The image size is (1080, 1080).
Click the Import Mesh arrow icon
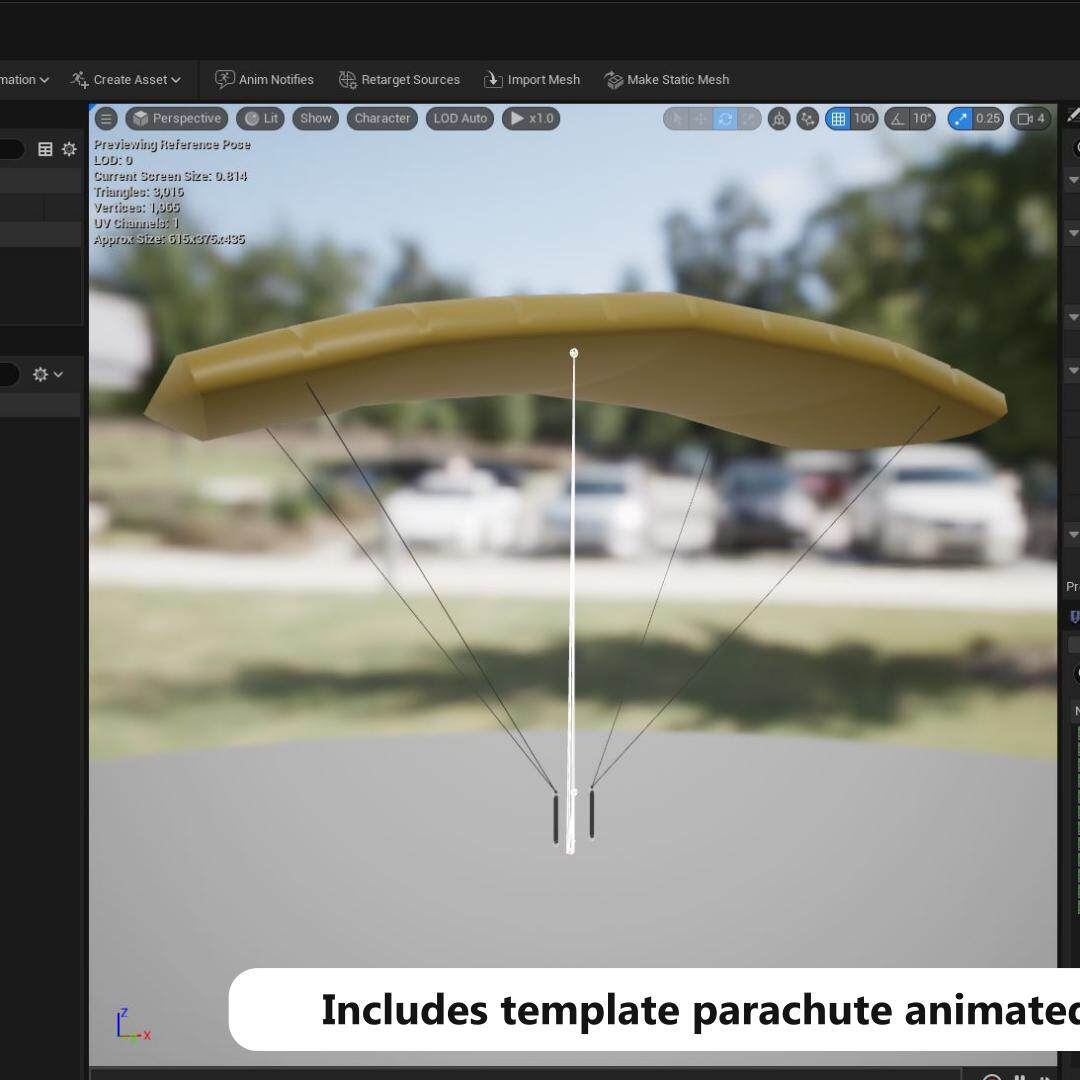(493, 80)
